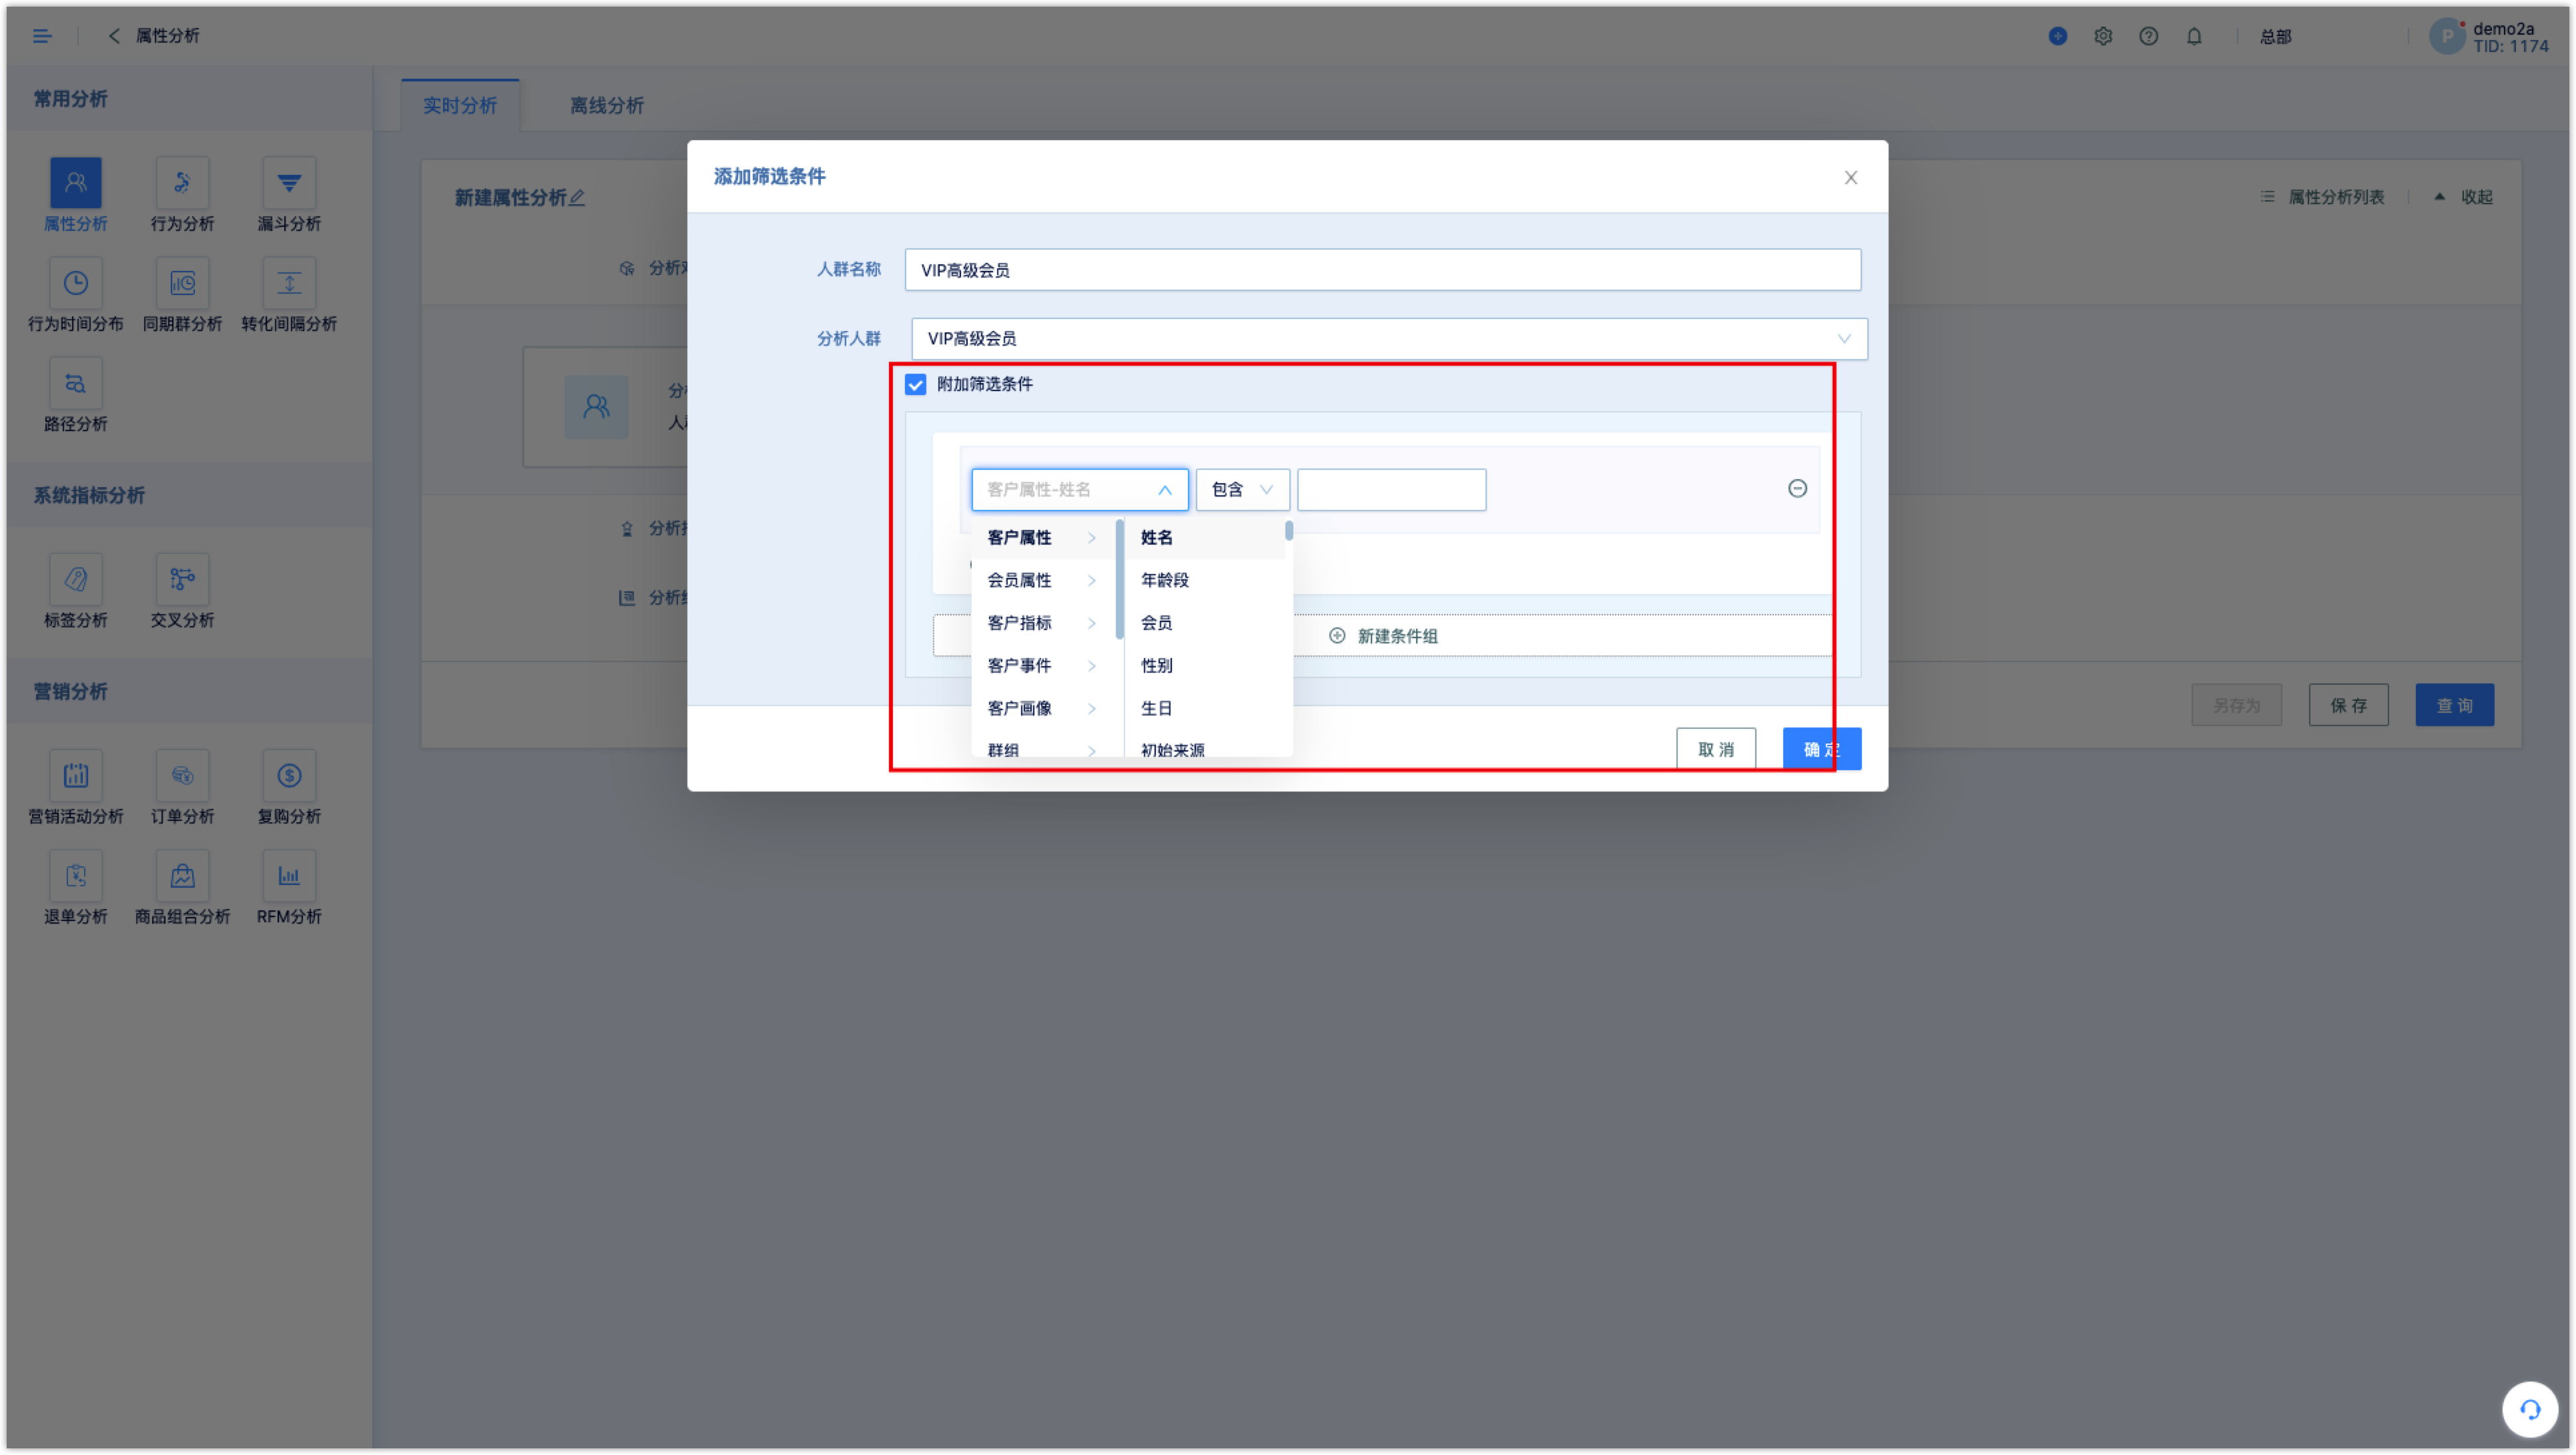Open the 转化间隔分析 icon
2576x1455 pixels.
click(289, 283)
